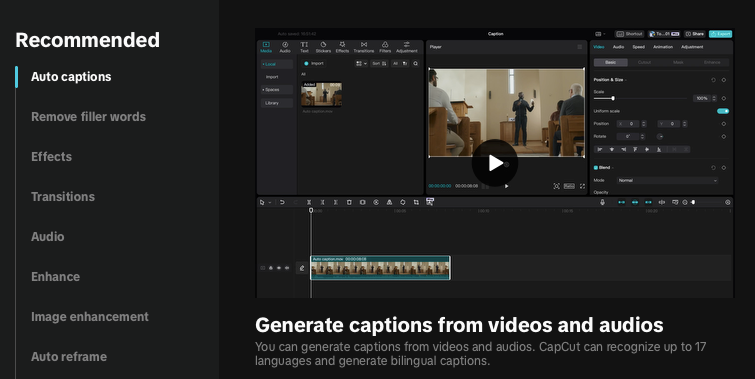
Task: Click the Player panel hamburger menu icon
Action: pyautogui.click(x=580, y=47)
